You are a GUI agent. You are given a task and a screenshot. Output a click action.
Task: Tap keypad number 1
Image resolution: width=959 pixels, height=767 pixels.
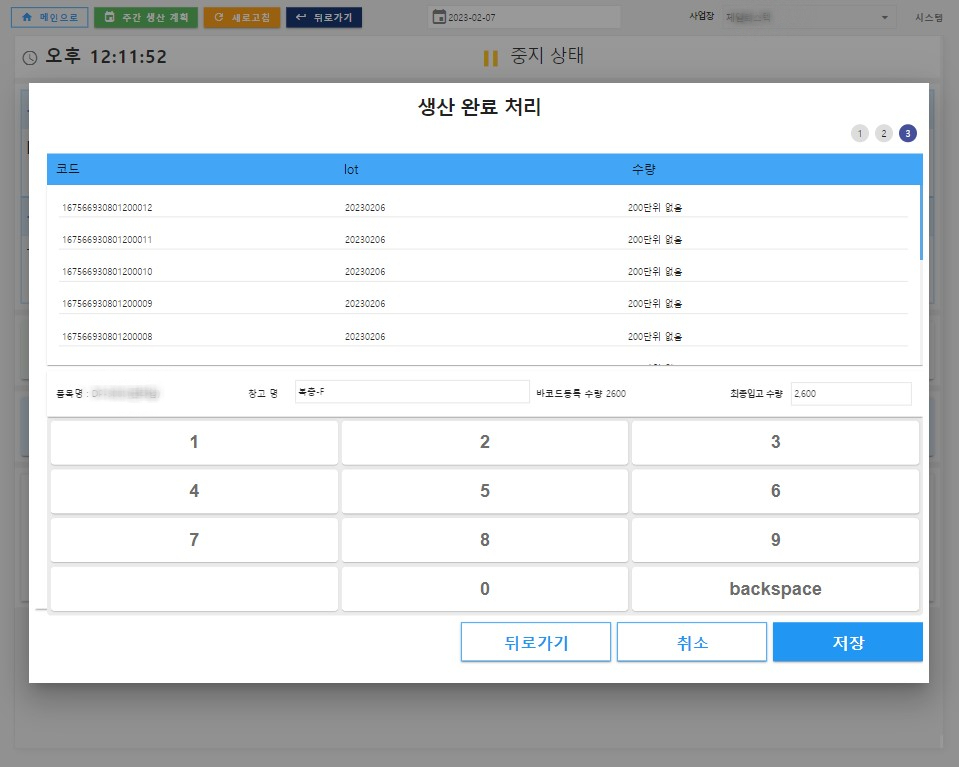[194, 442]
